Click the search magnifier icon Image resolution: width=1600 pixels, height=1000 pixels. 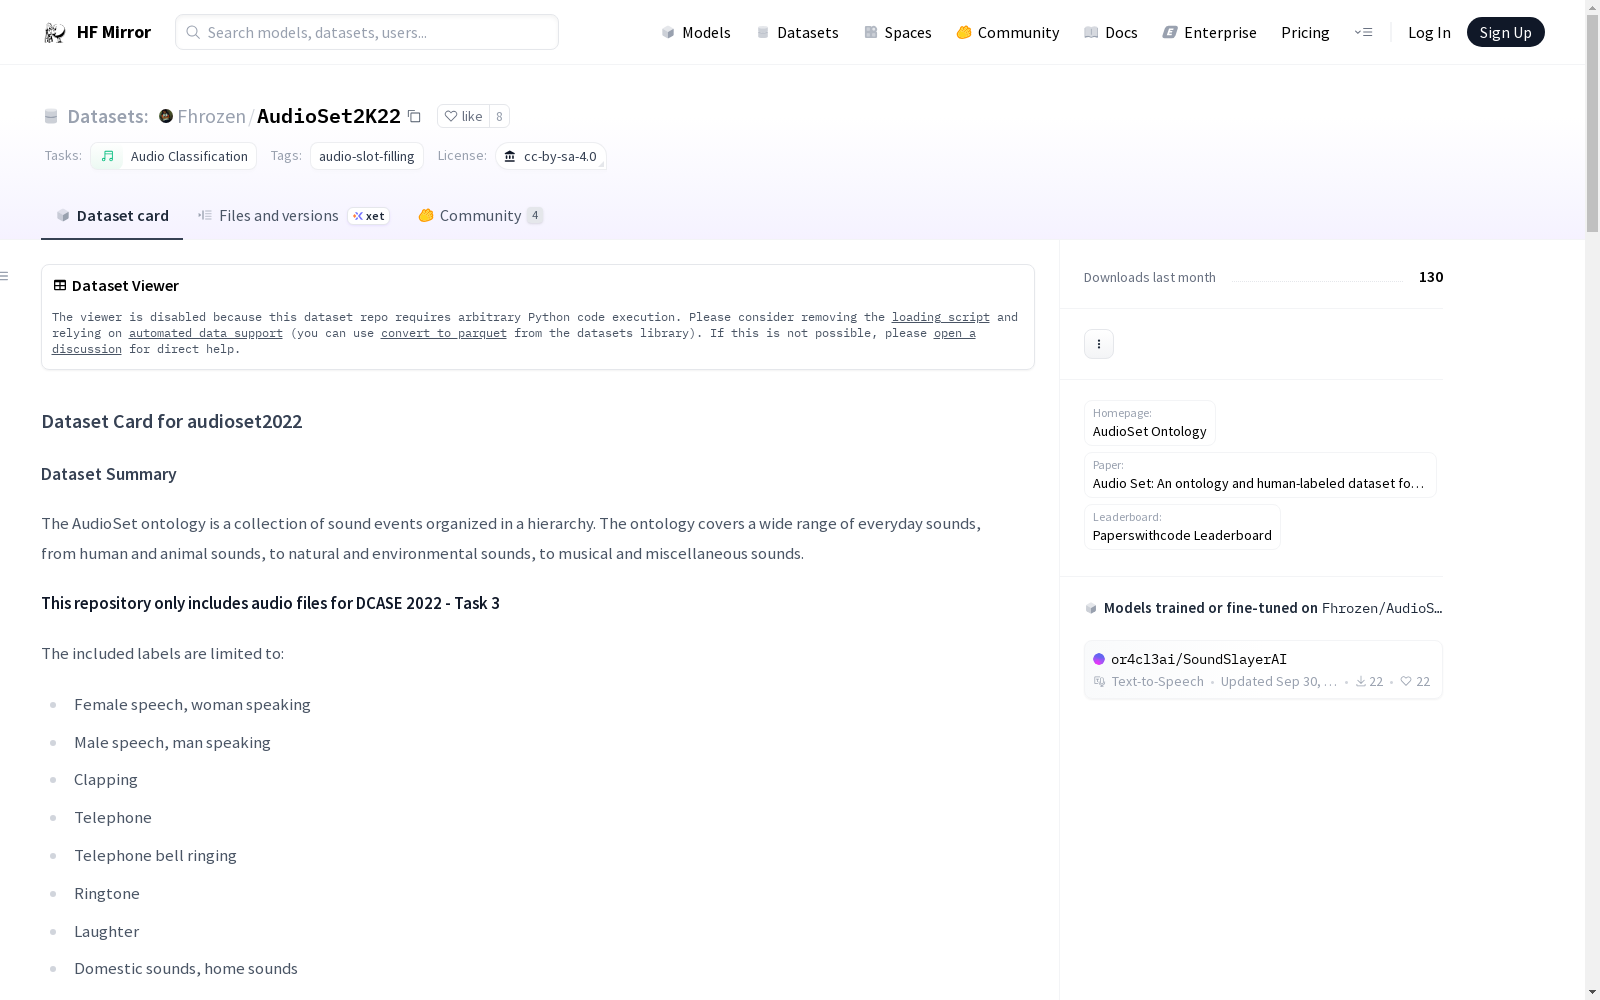pyautogui.click(x=193, y=32)
